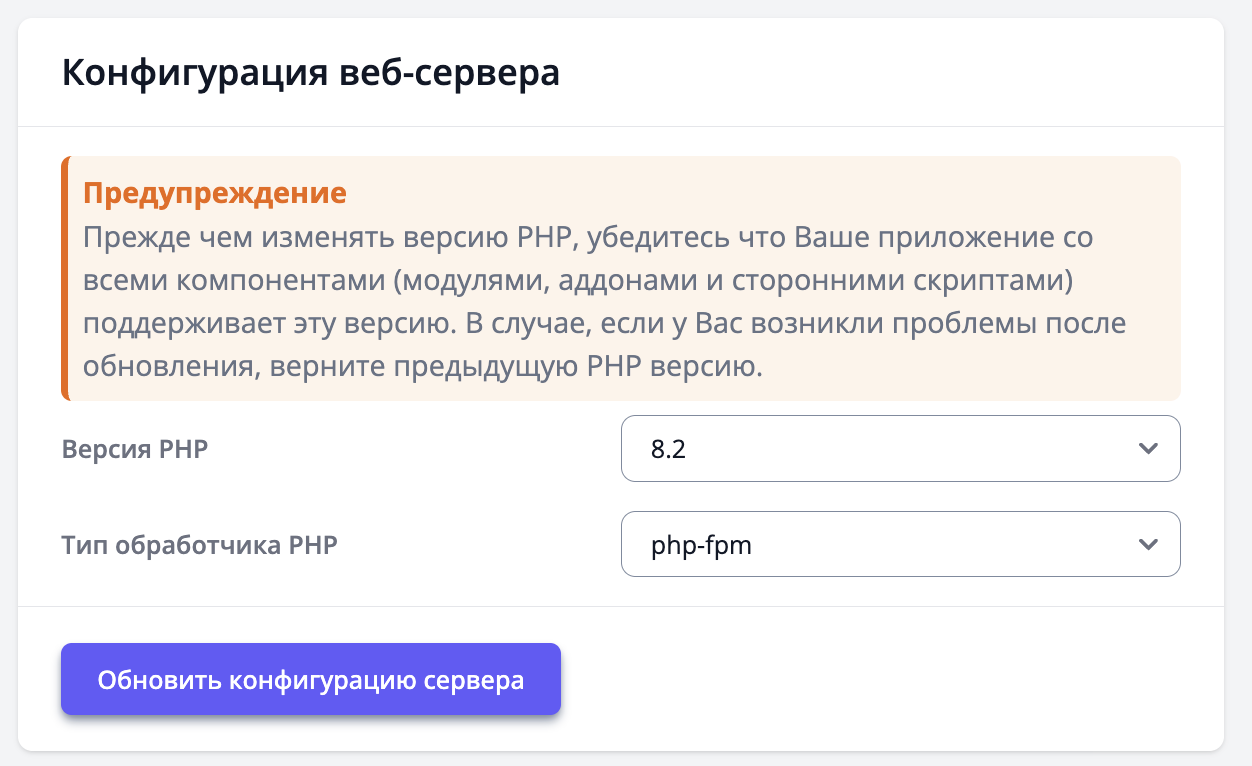Viewport: 1252px width, 766px height.
Task: Select the php-fpm value text
Action: [701, 546]
